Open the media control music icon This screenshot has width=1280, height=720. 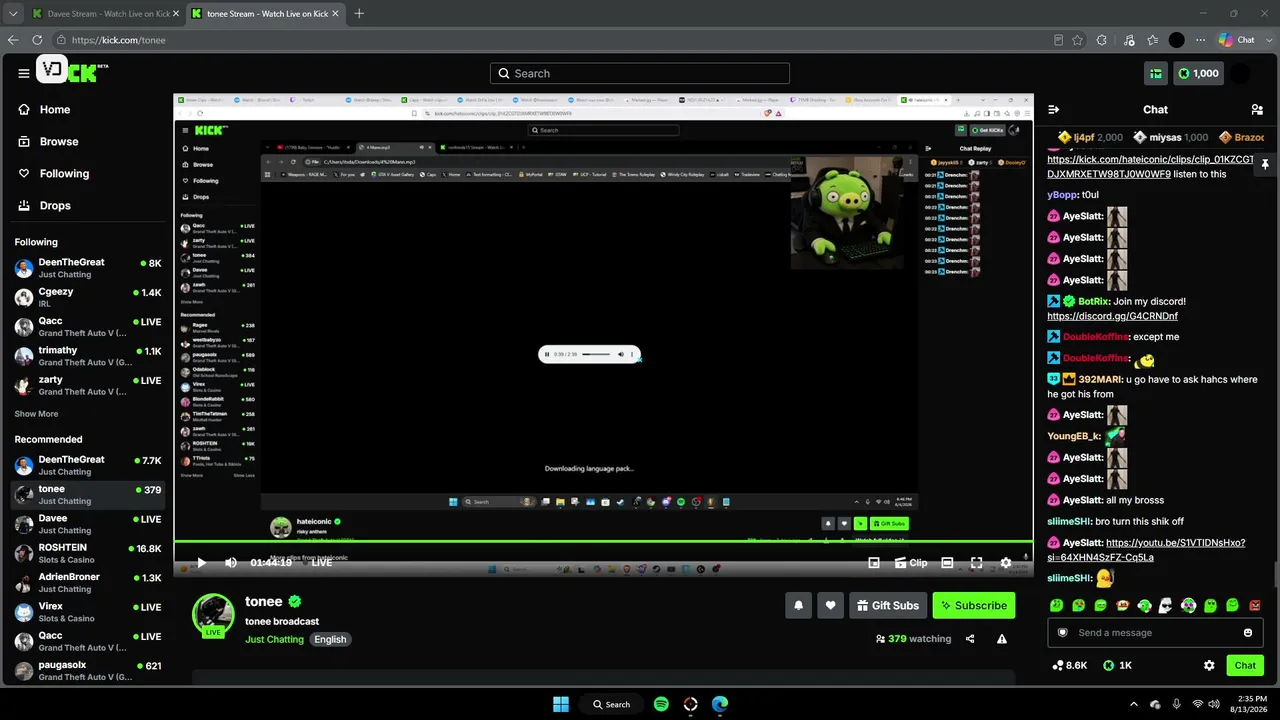1129,40
